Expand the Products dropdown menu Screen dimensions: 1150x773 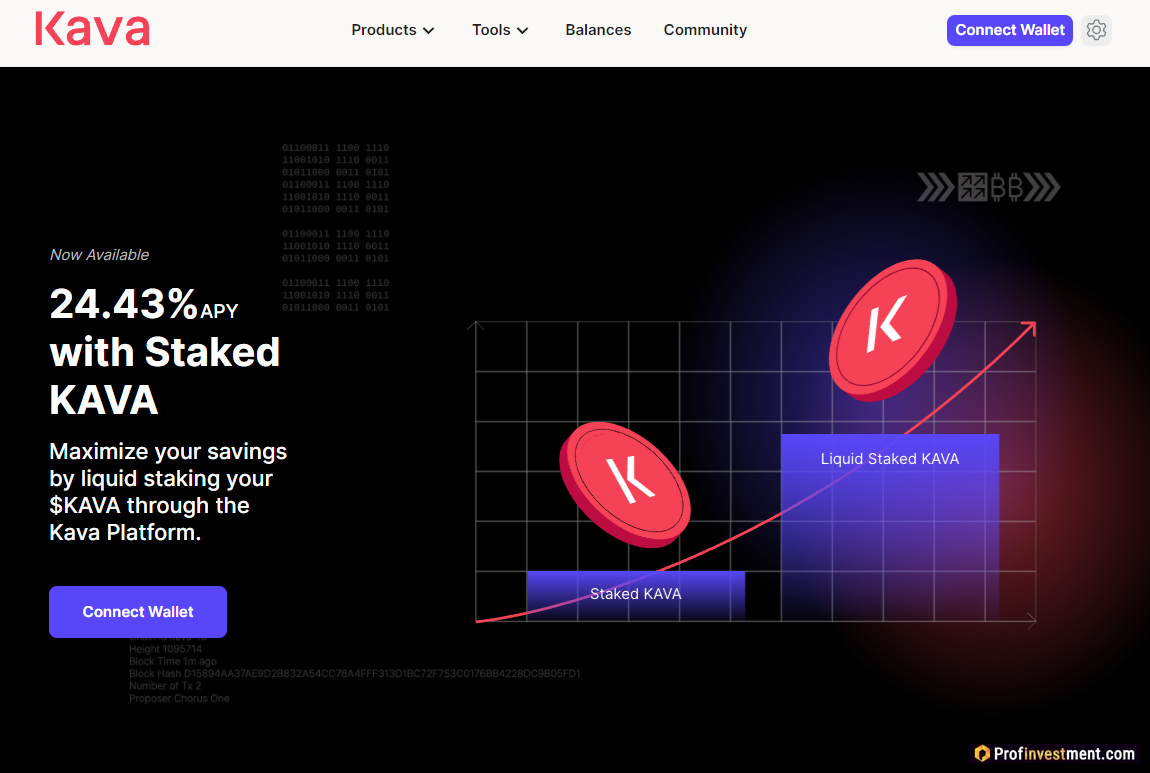[x=392, y=30]
